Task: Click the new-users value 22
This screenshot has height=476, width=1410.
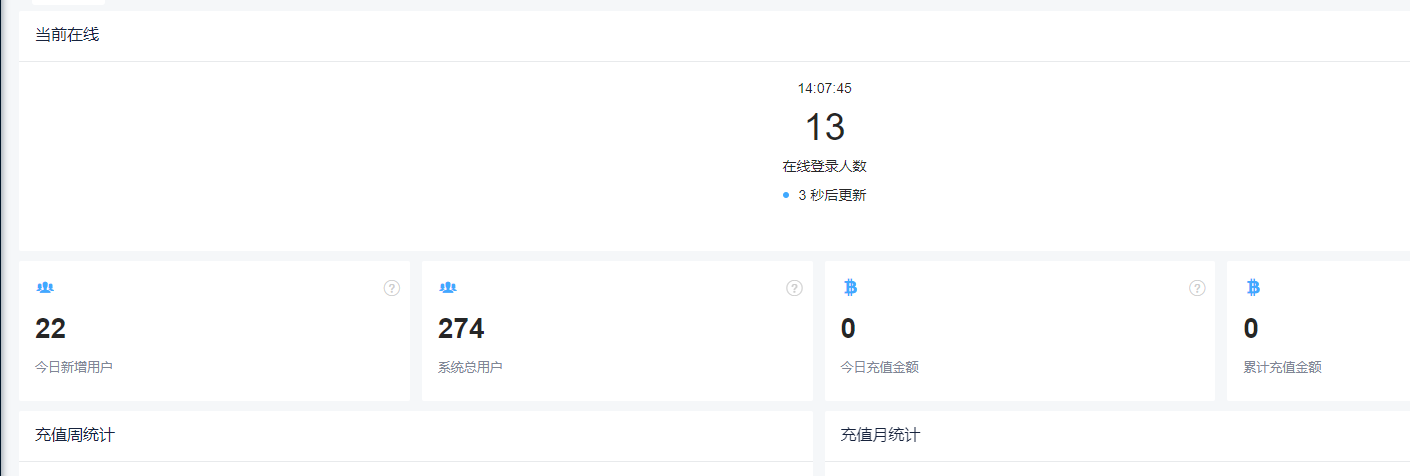Action: (x=51, y=328)
